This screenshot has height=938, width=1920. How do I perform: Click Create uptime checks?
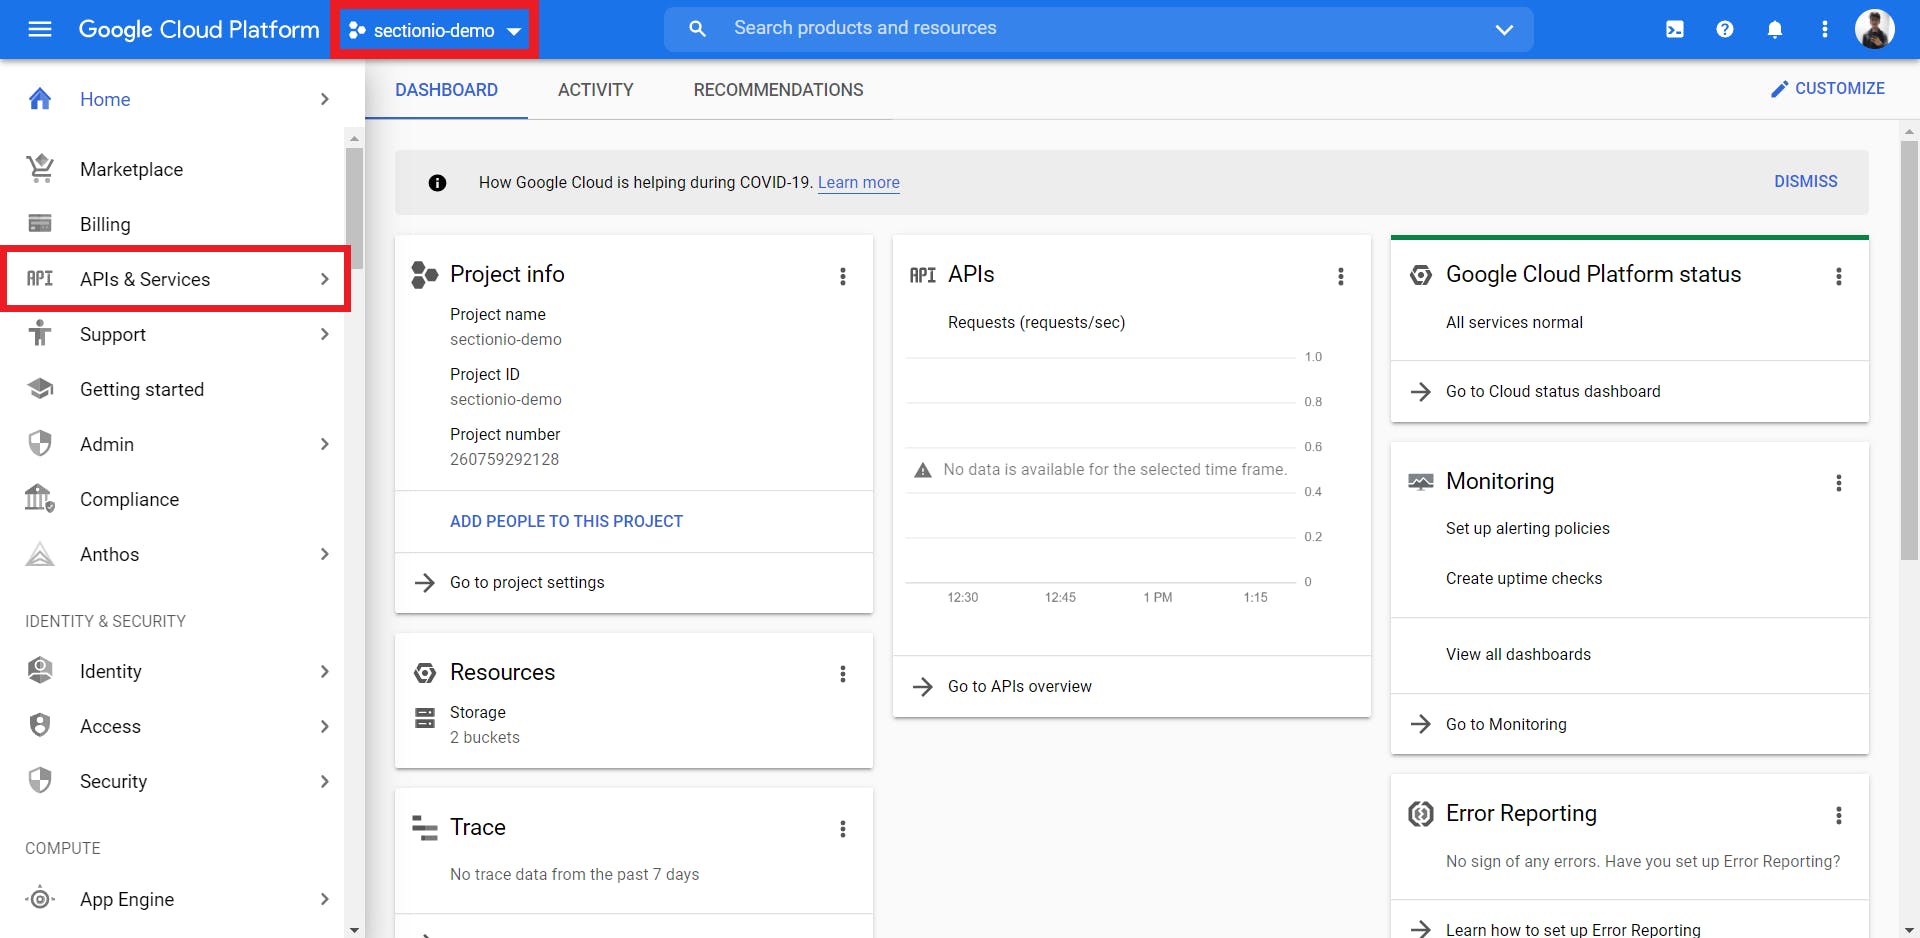[1524, 578]
